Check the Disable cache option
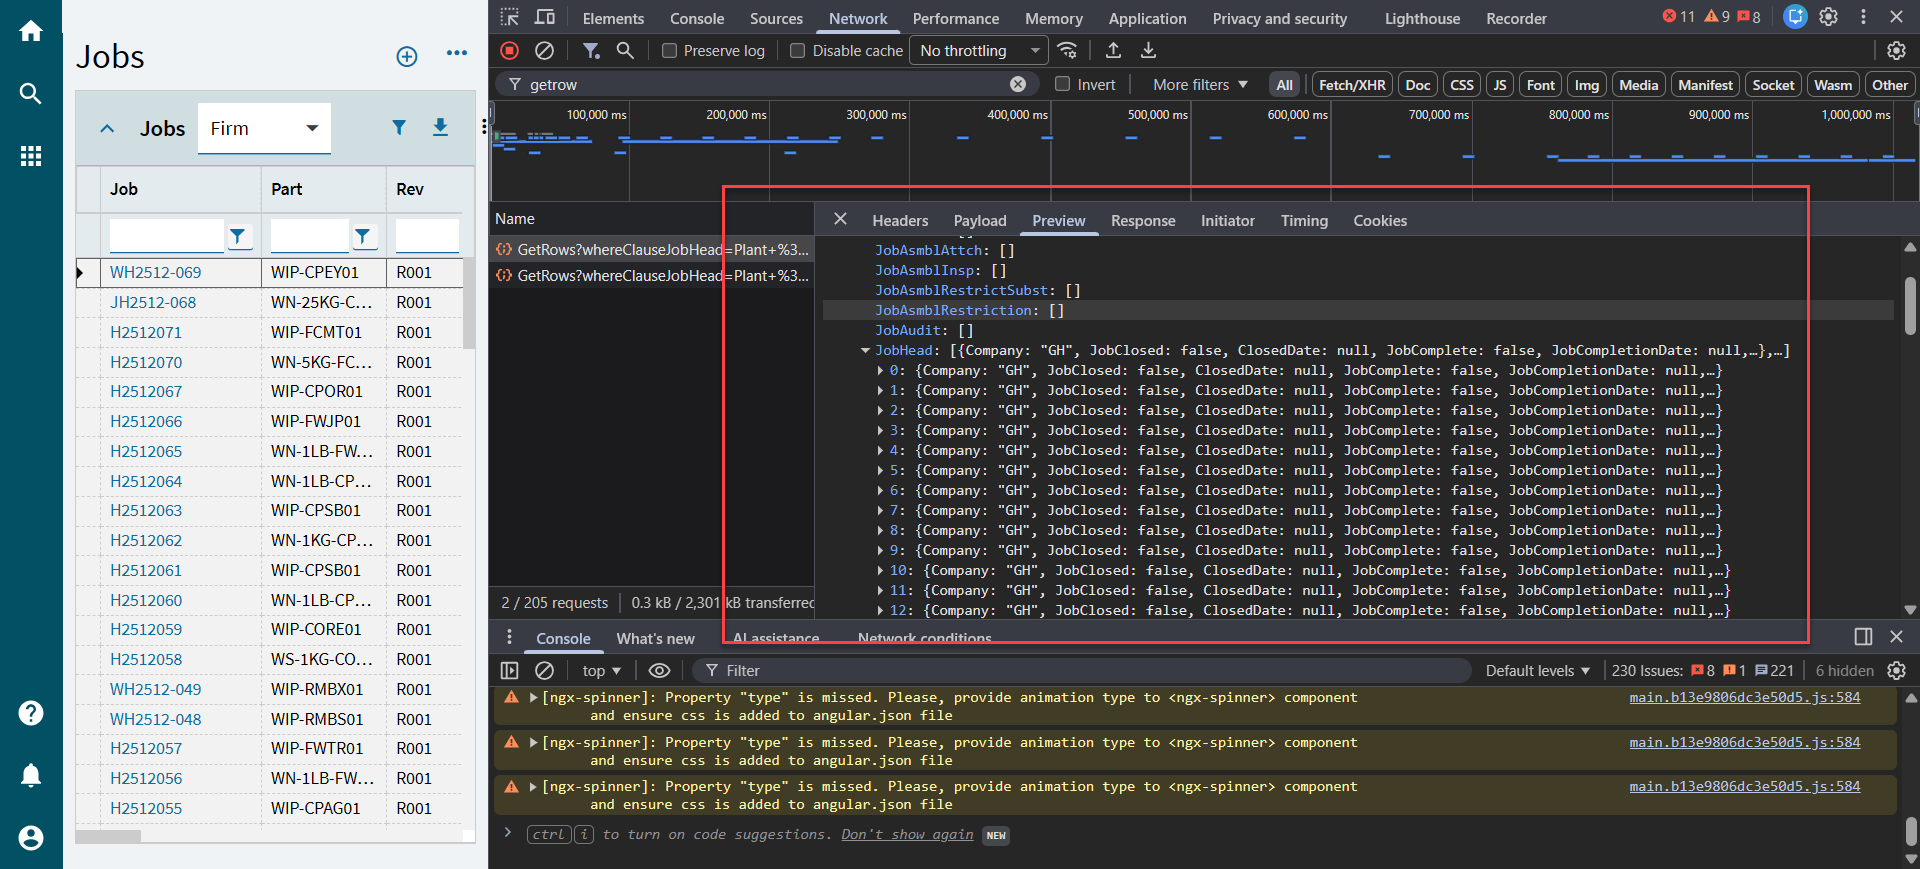The image size is (1920, 869). click(798, 51)
